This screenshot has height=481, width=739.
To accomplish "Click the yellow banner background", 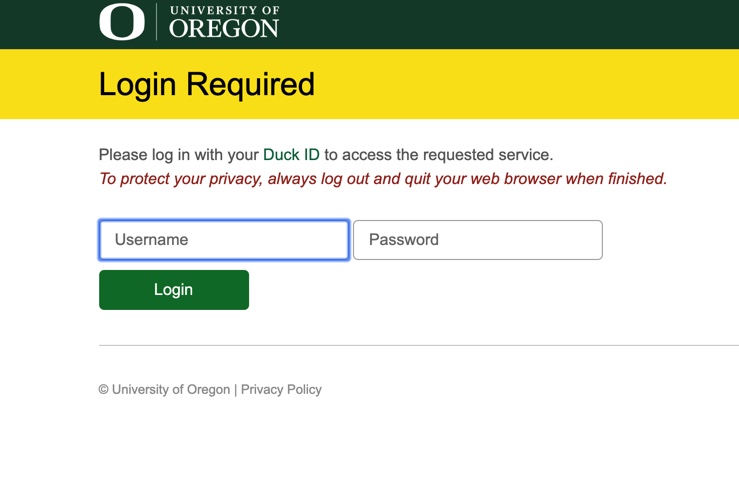I will 518,84.
